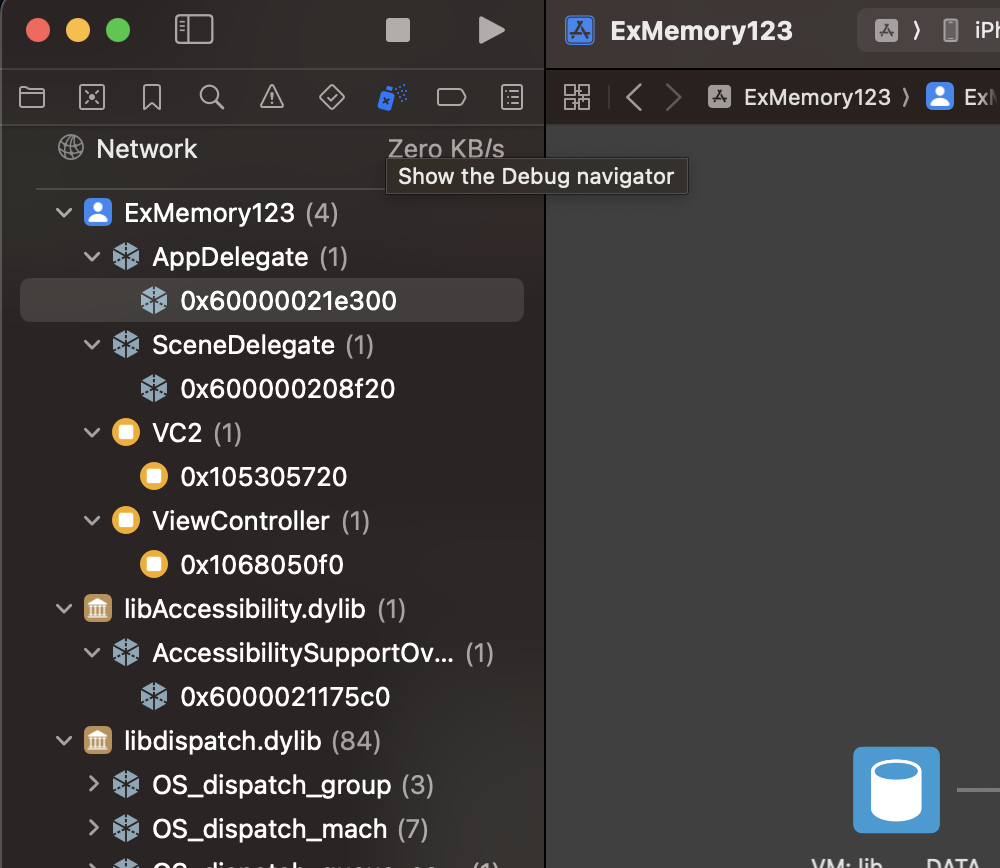The image size is (1000, 868).
Task: Click the SceneDelegate class row label
Action: [244, 345]
